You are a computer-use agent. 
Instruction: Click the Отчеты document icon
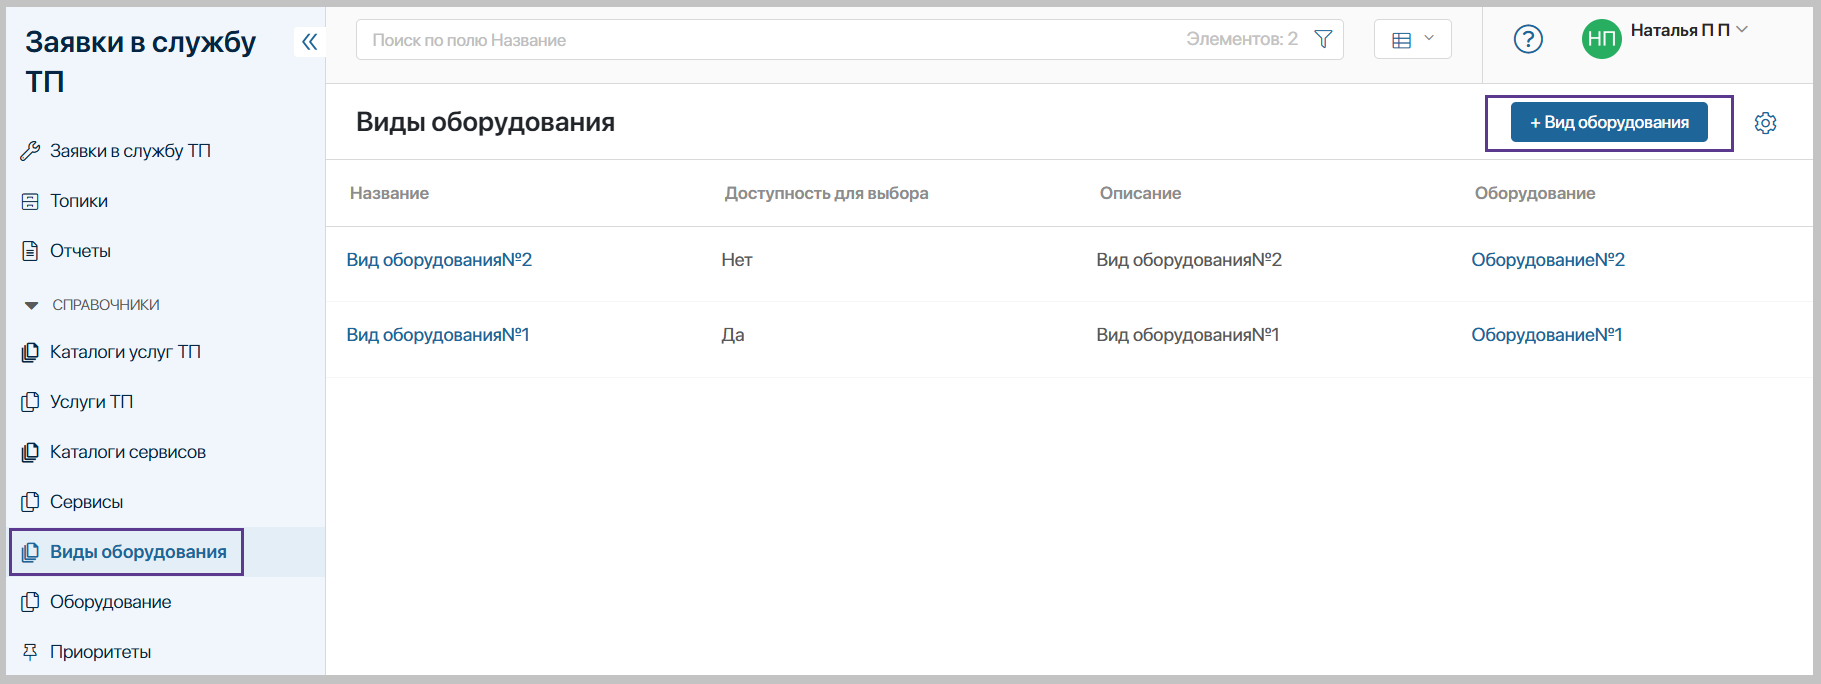(30, 251)
